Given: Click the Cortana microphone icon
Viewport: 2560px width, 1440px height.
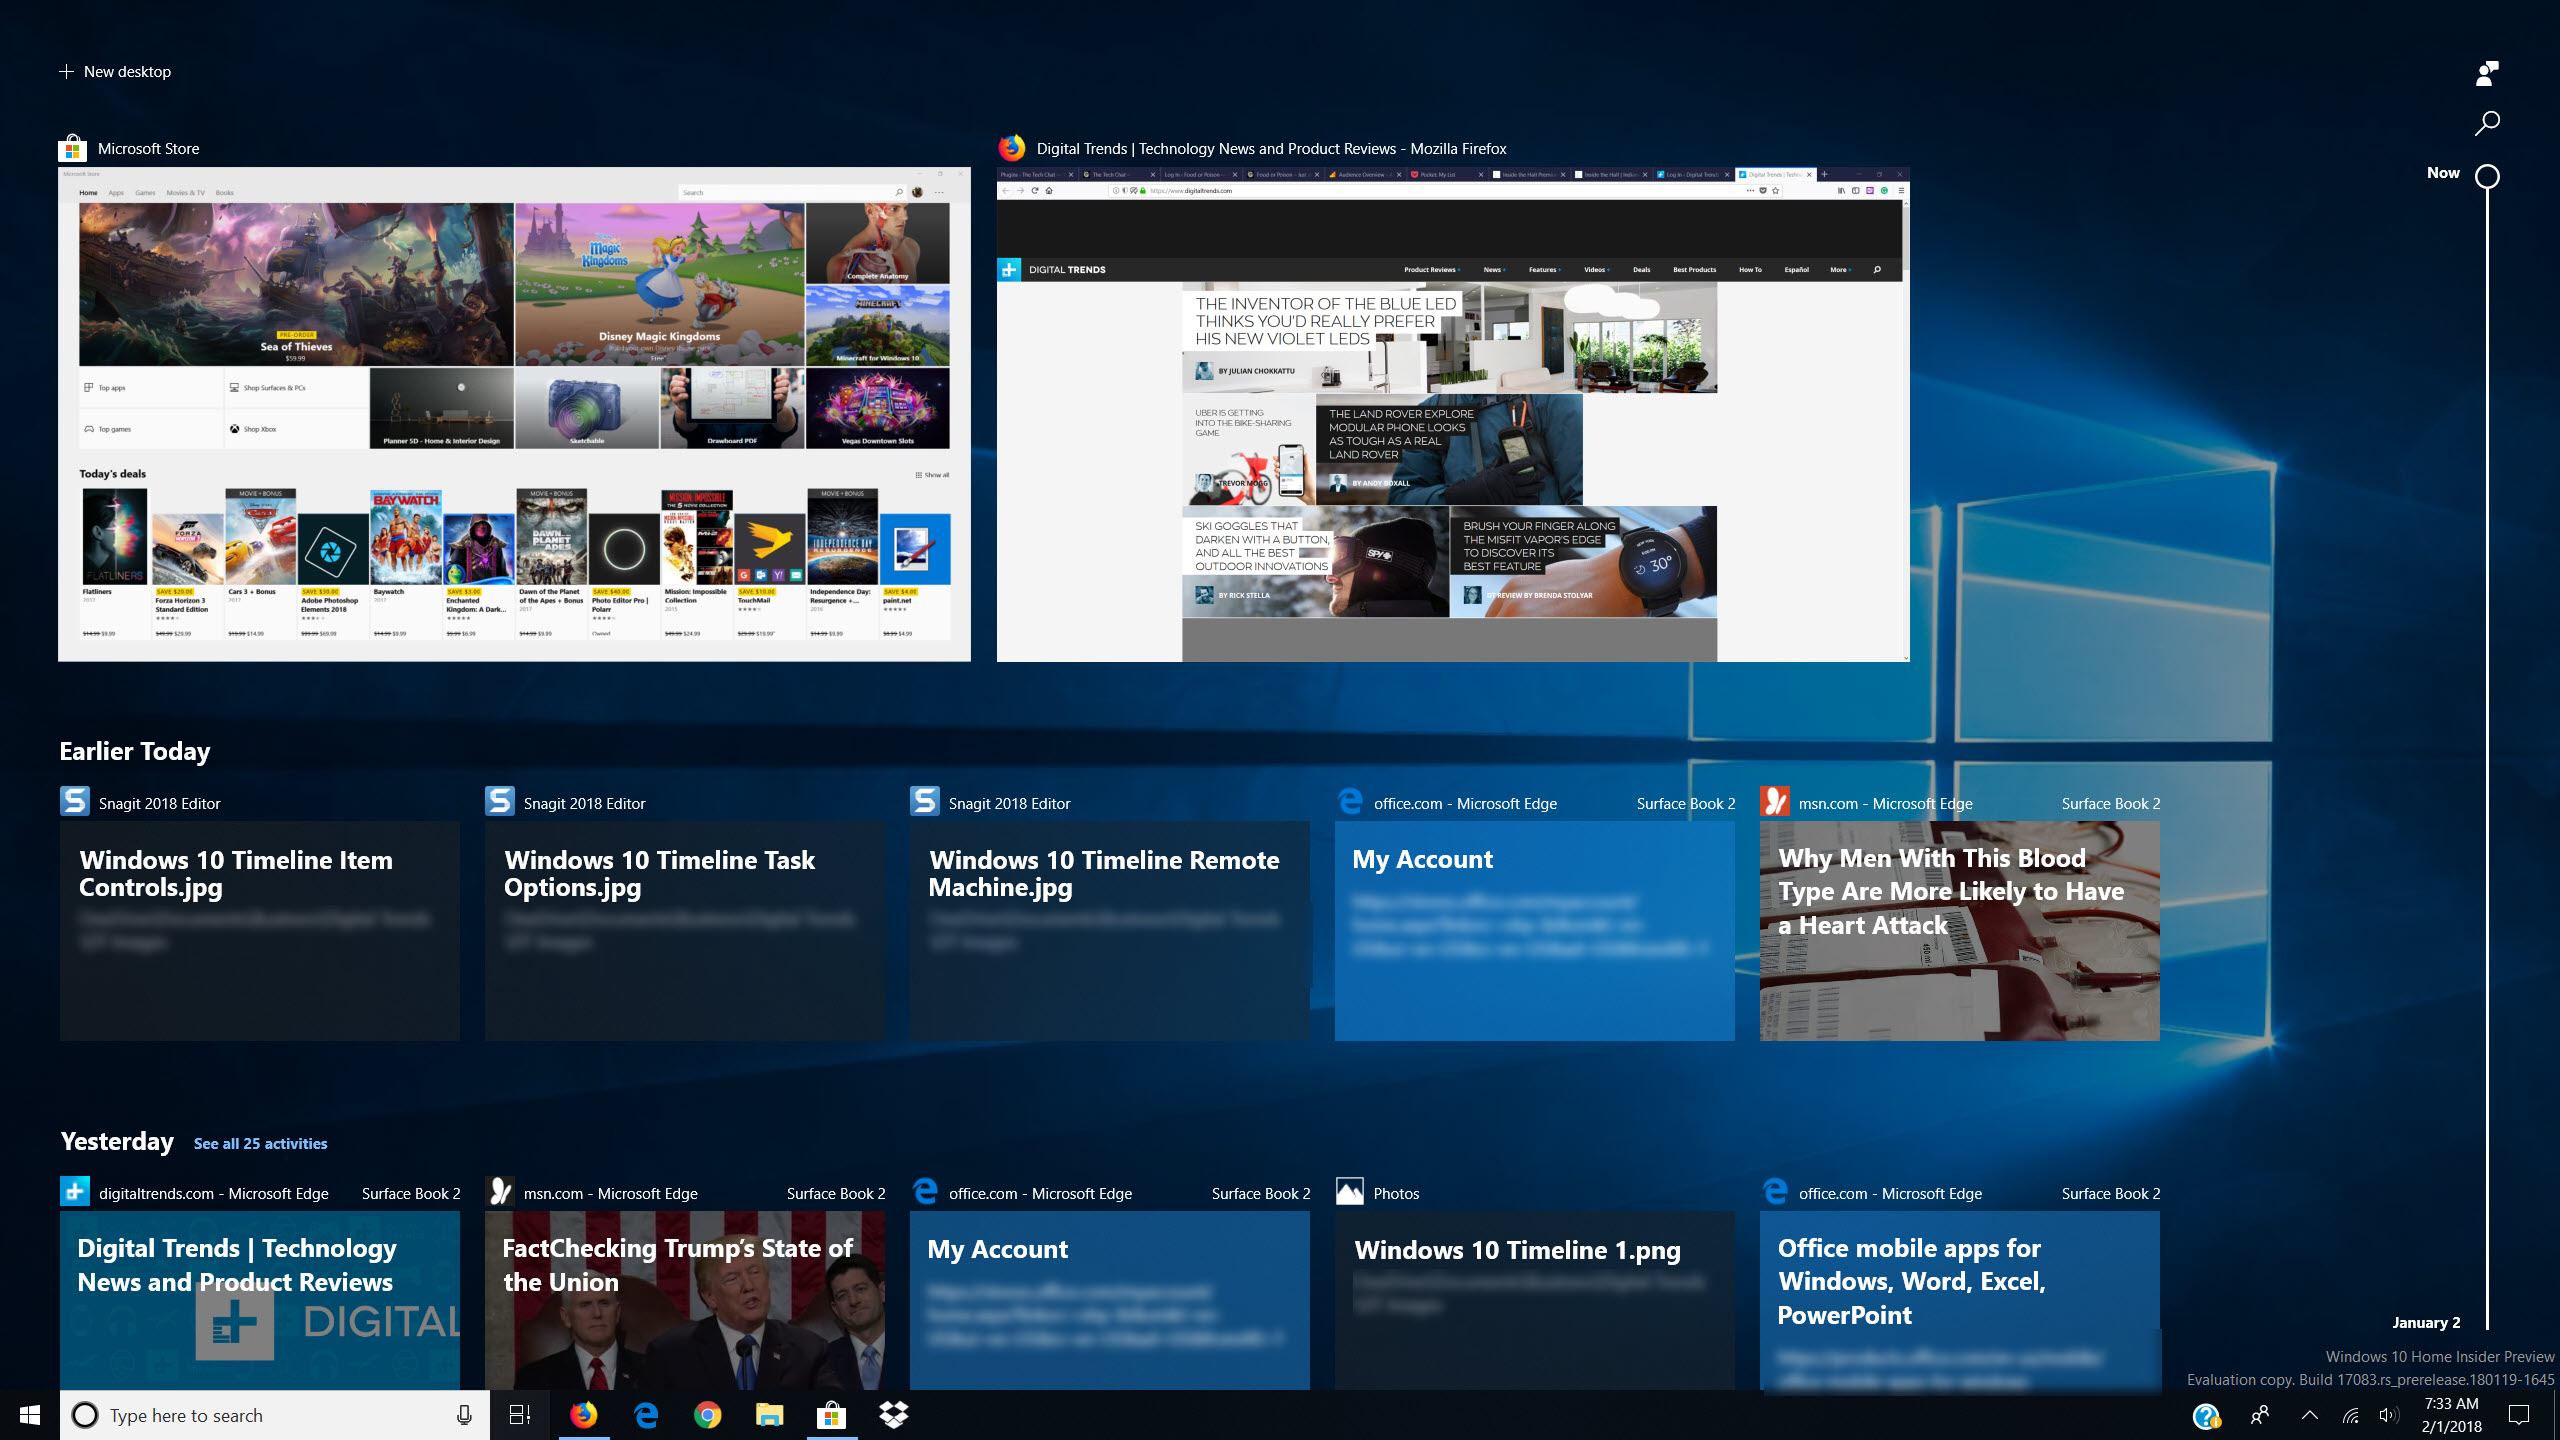Looking at the screenshot, I should point(464,1415).
